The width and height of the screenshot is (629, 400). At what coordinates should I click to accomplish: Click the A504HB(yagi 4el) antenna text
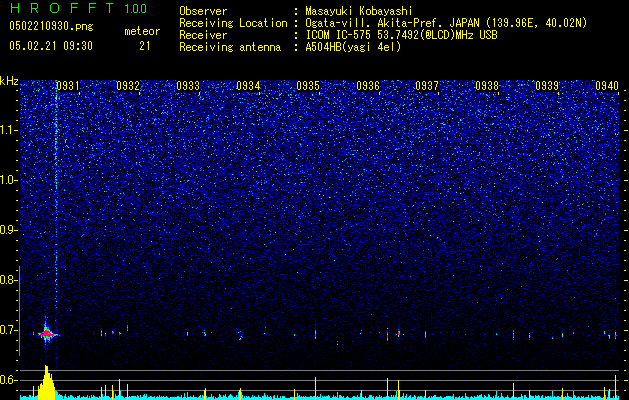click(353, 47)
